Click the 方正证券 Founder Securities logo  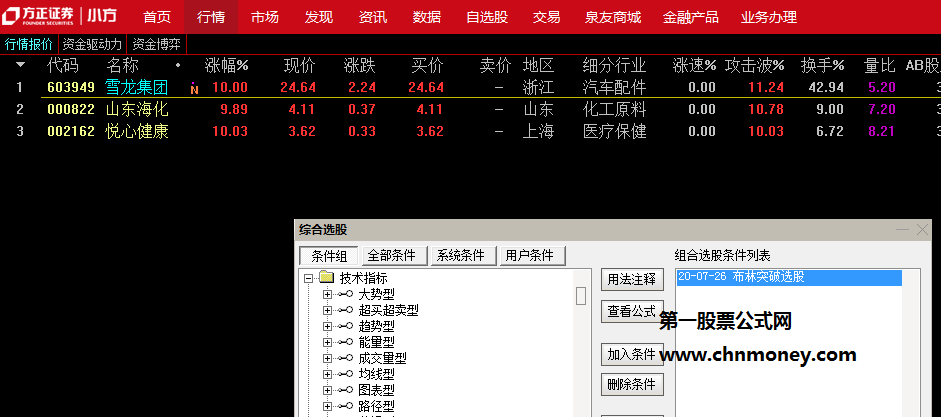(x=40, y=16)
